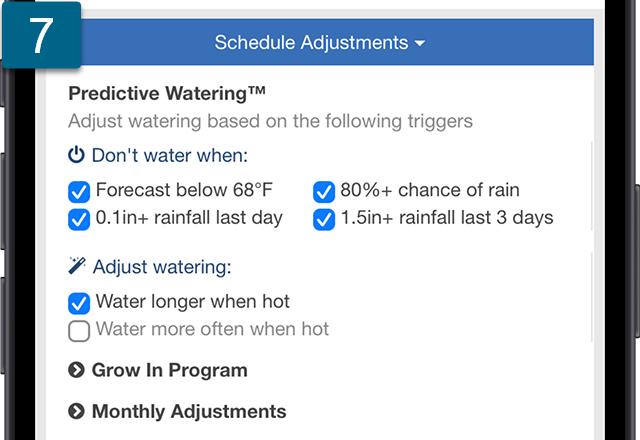Open the Schedule Adjustments dropdown header

[x=320, y=42]
